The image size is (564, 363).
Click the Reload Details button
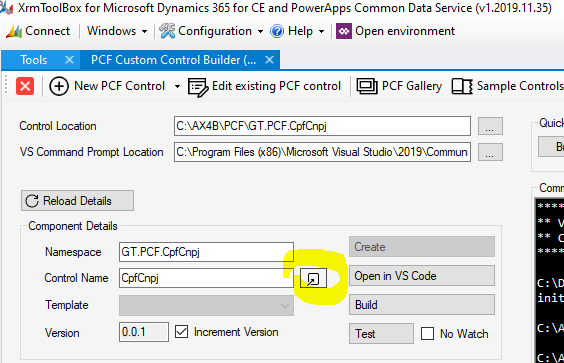pos(77,201)
